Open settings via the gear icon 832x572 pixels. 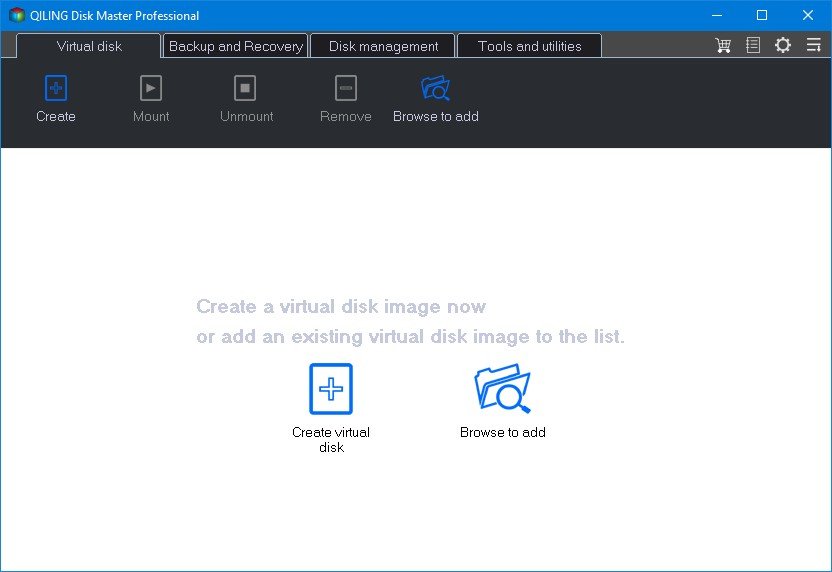(x=783, y=45)
